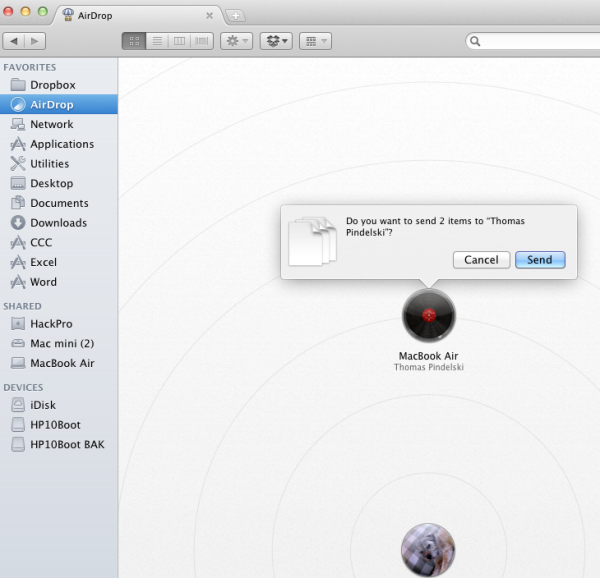Open Downloads in sidebar
The height and width of the screenshot is (578, 600).
point(59,223)
